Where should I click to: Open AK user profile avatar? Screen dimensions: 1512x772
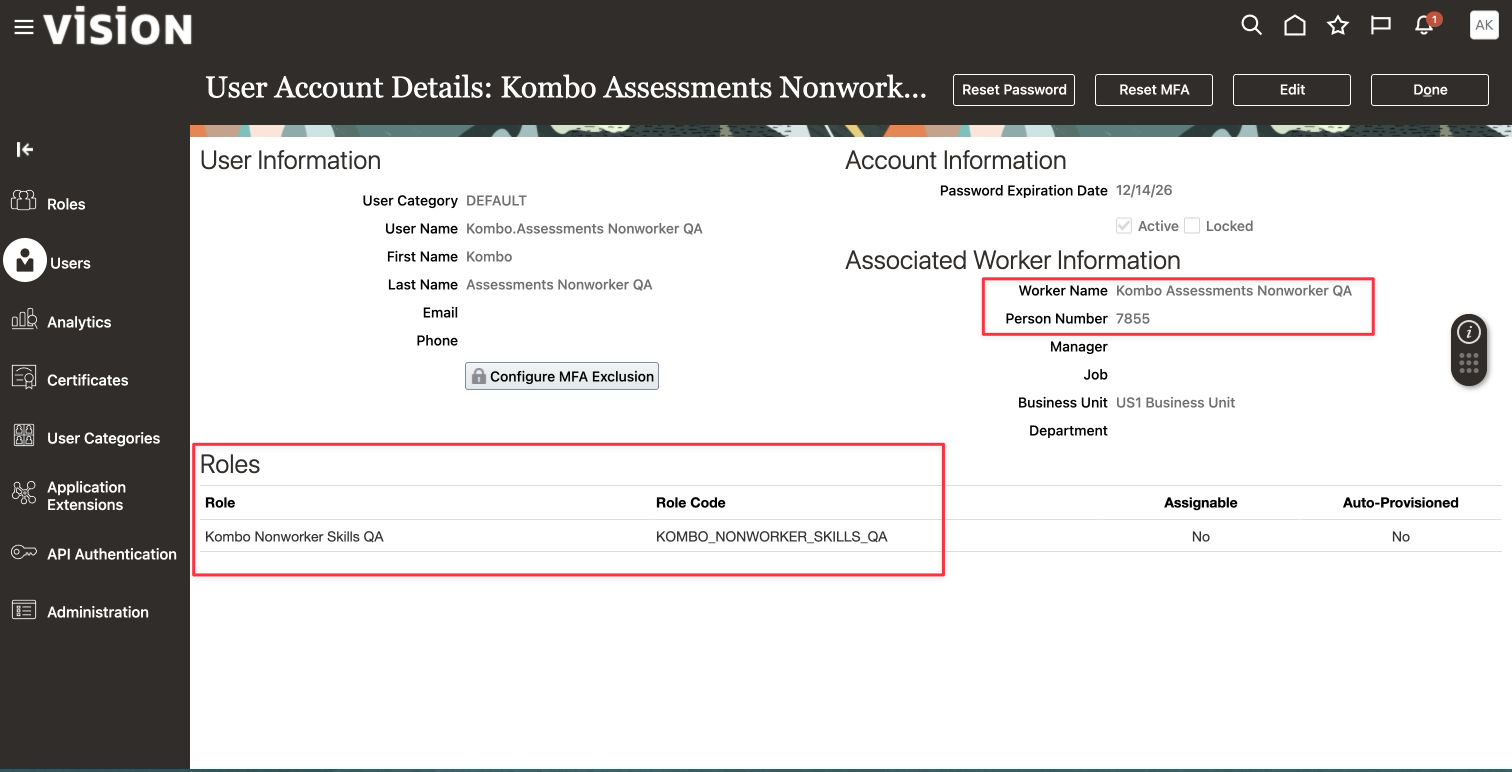tap(1484, 25)
